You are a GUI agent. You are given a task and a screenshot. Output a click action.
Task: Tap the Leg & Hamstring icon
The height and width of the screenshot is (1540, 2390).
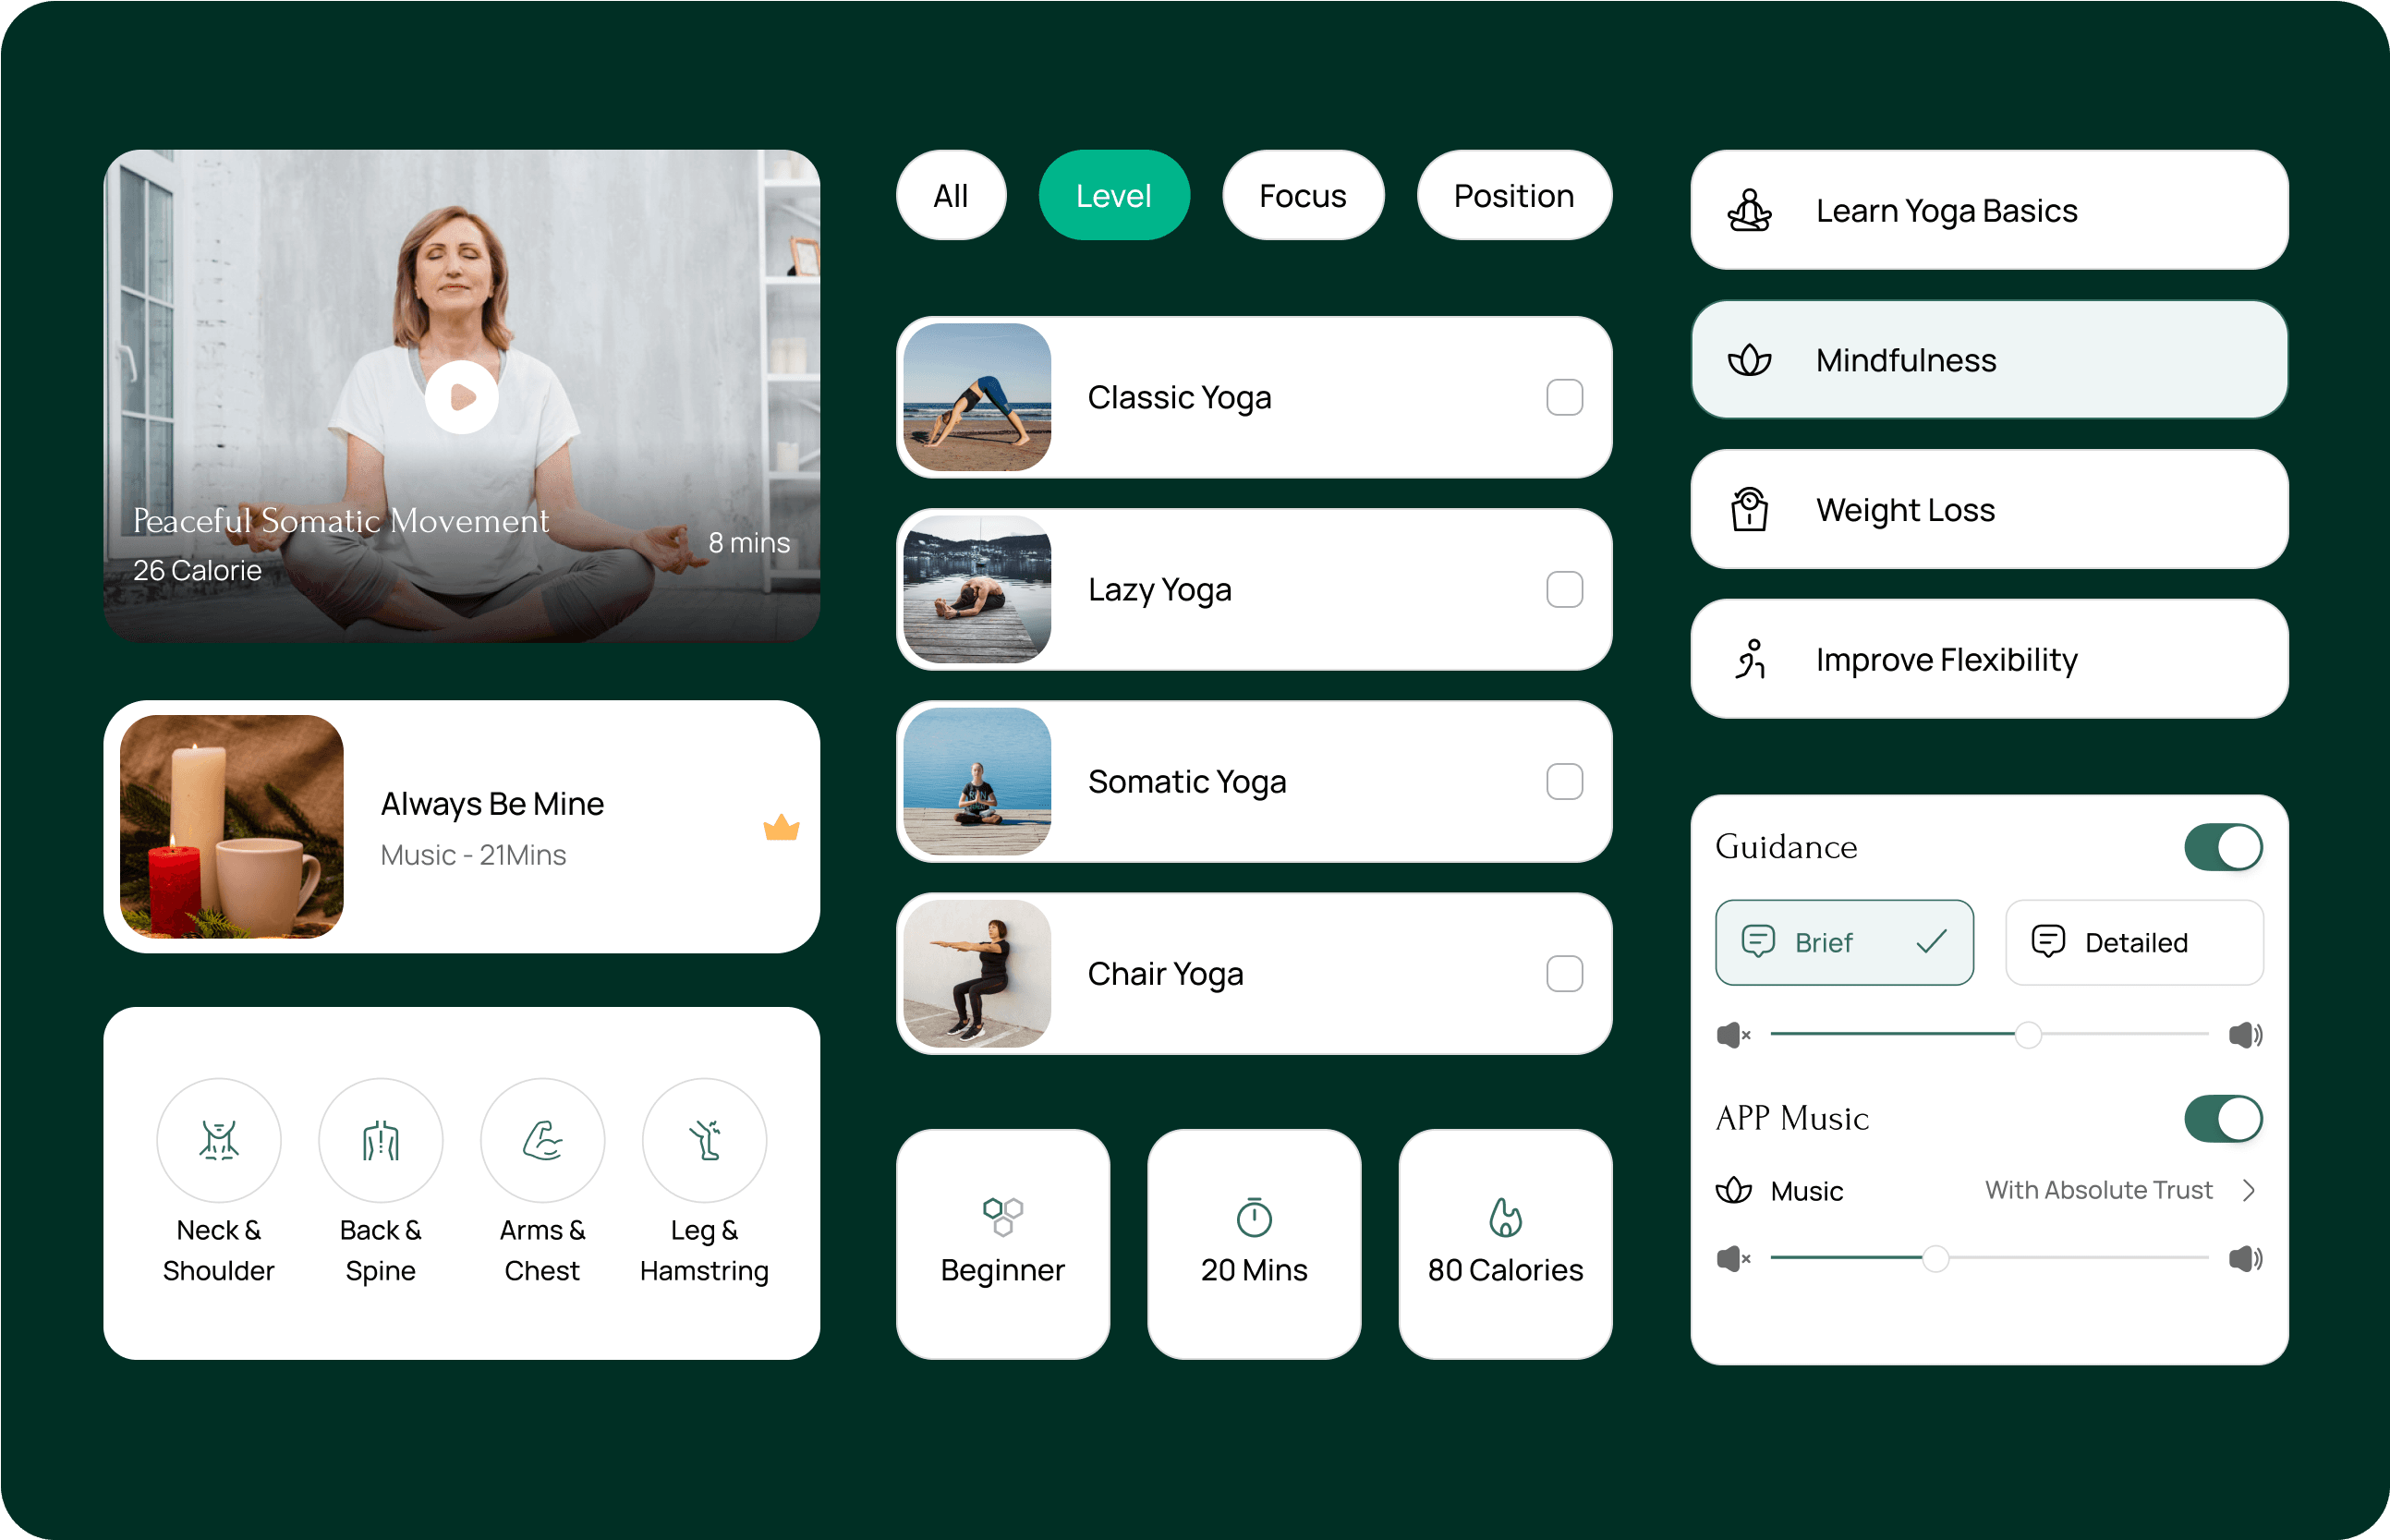[704, 1140]
